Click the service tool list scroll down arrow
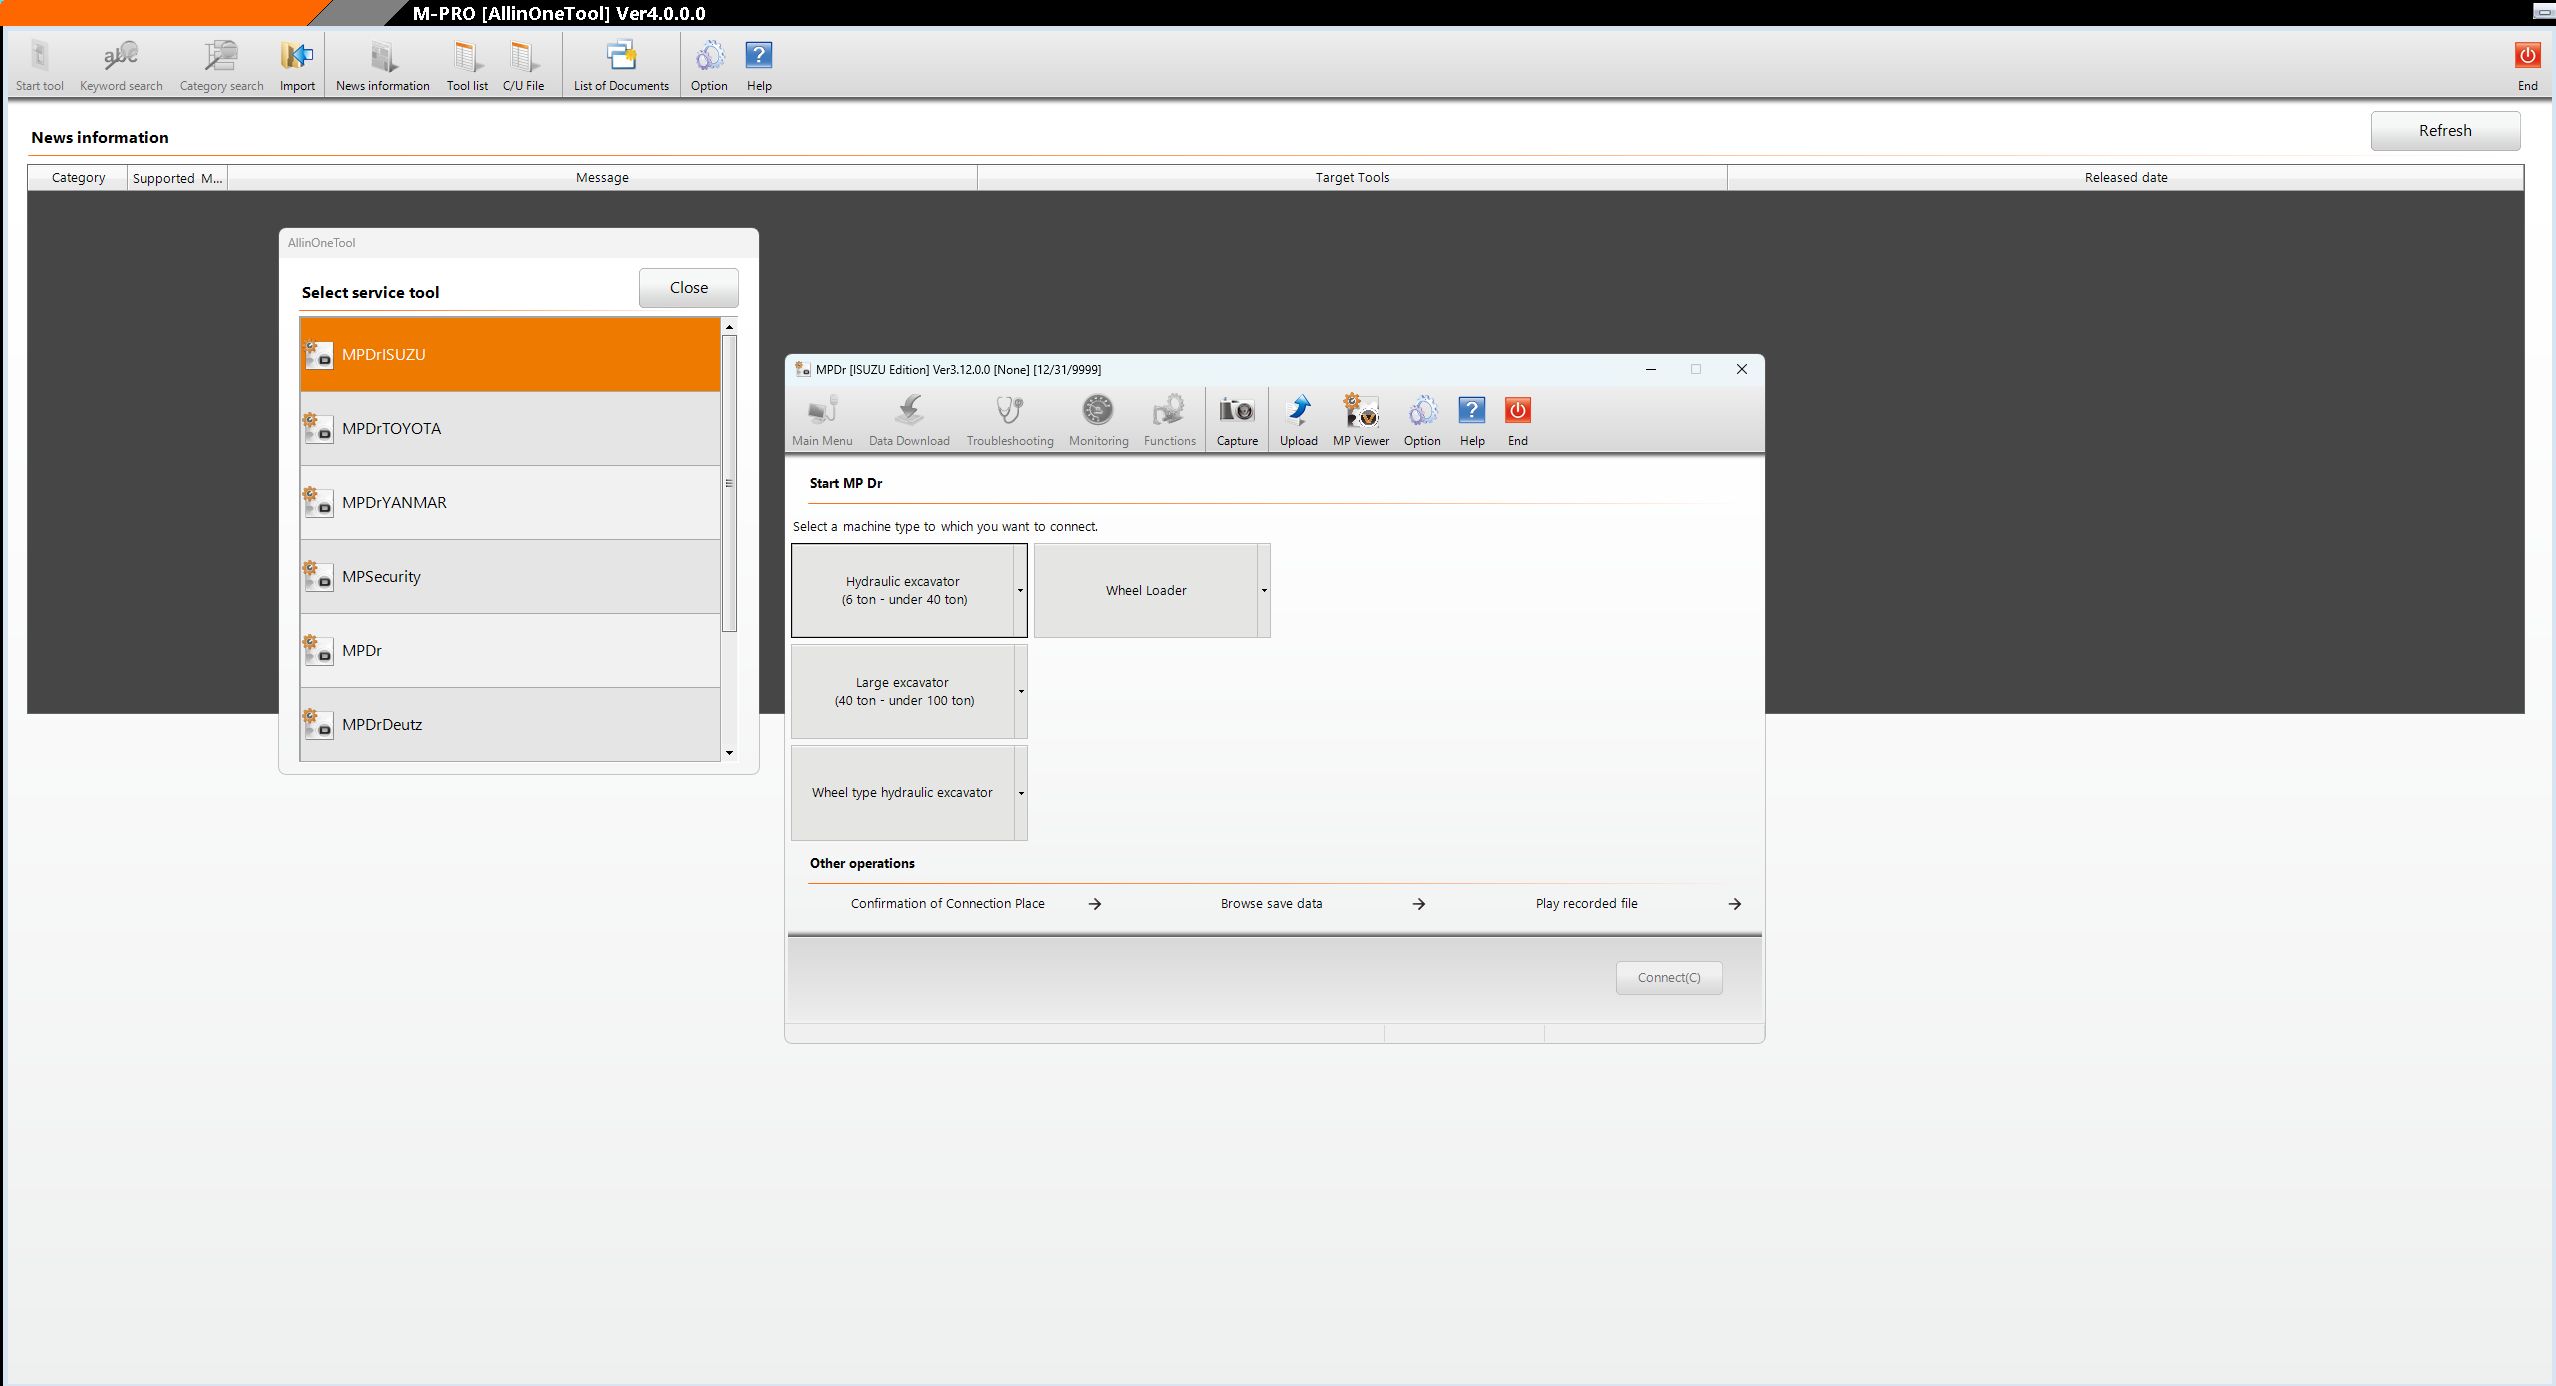 pos(729,753)
